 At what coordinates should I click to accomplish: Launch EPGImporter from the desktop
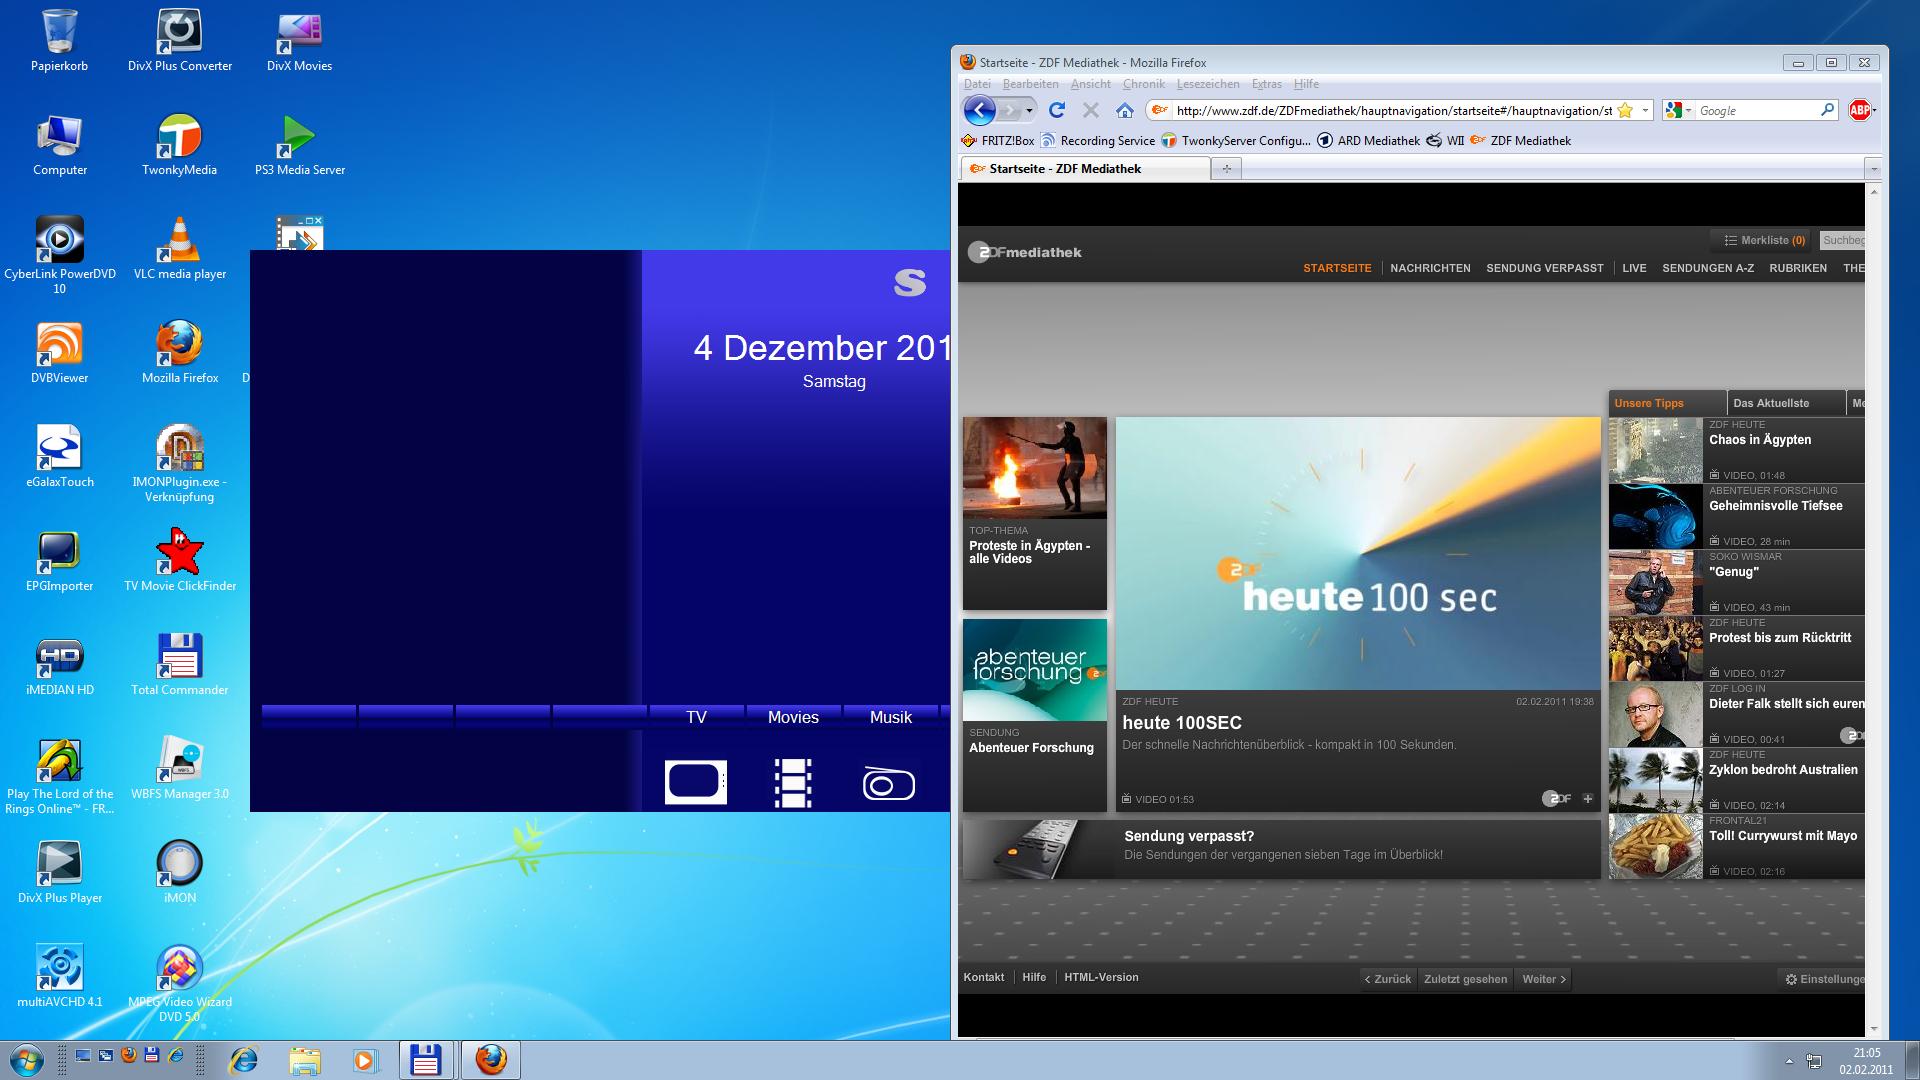coord(59,561)
